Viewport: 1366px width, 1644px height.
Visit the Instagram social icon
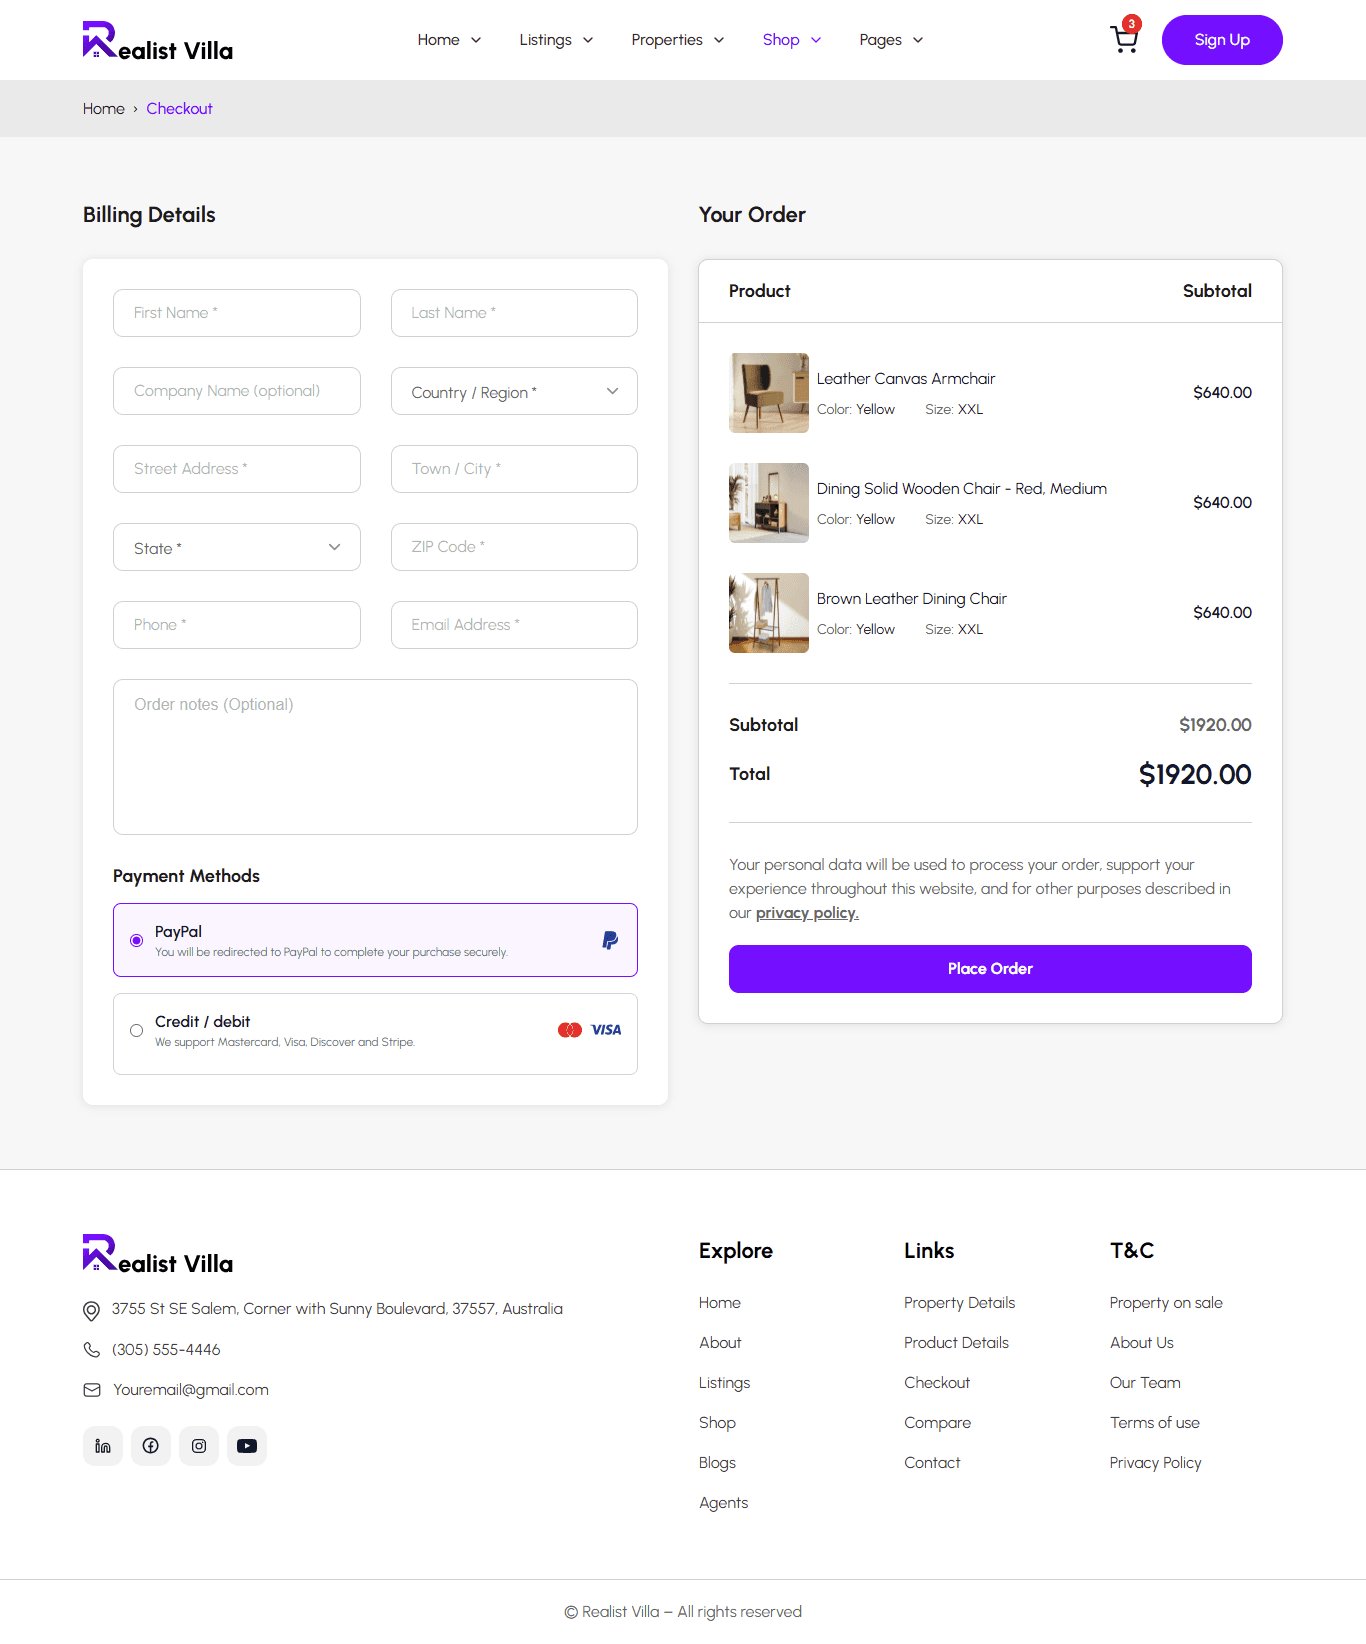(199, 1446)
